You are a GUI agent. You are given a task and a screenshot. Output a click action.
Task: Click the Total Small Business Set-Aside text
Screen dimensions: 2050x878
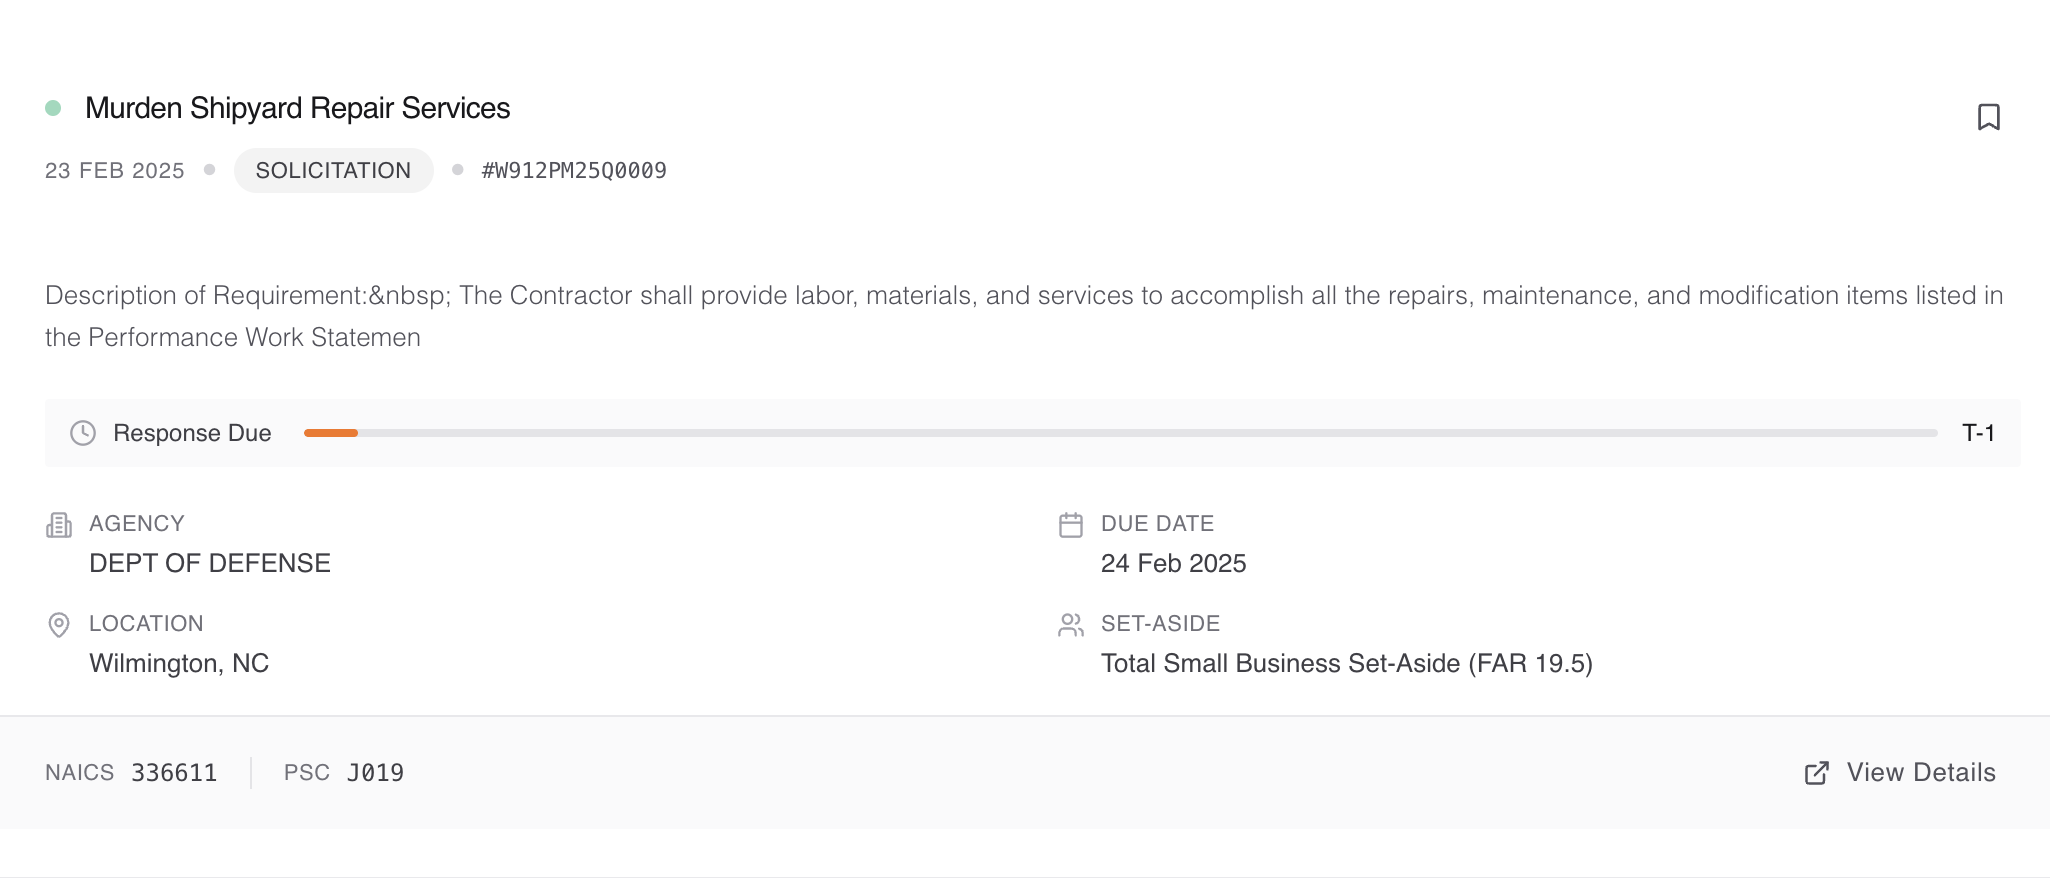coord(1346,663)
